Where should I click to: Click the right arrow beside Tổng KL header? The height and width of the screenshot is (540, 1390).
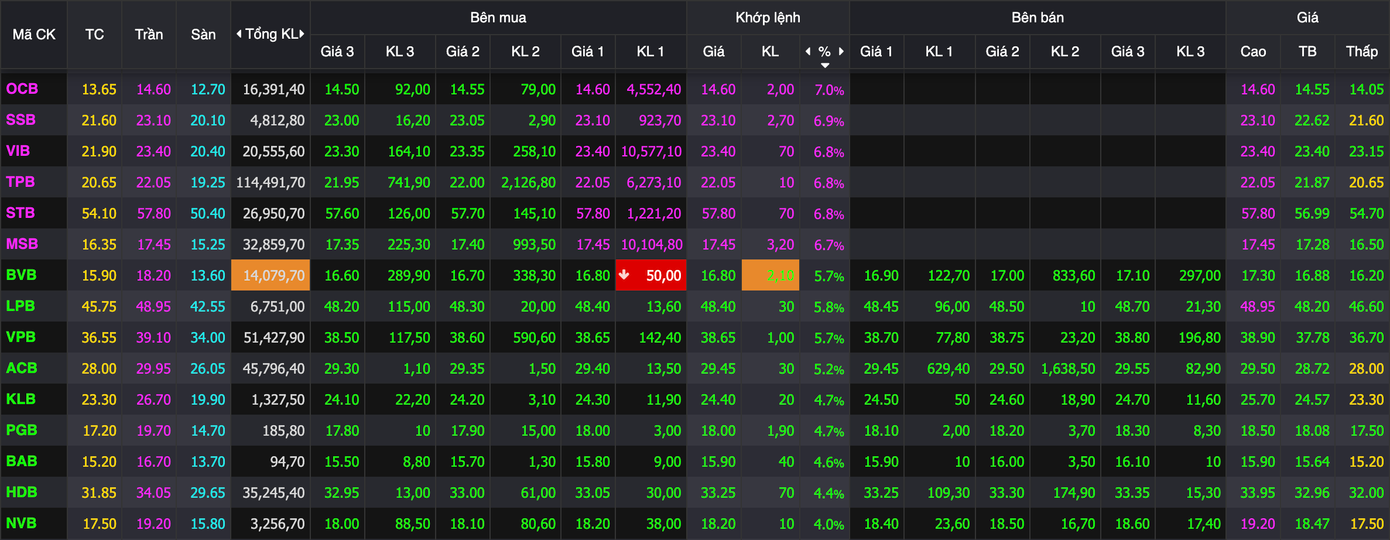coord(302,34)
